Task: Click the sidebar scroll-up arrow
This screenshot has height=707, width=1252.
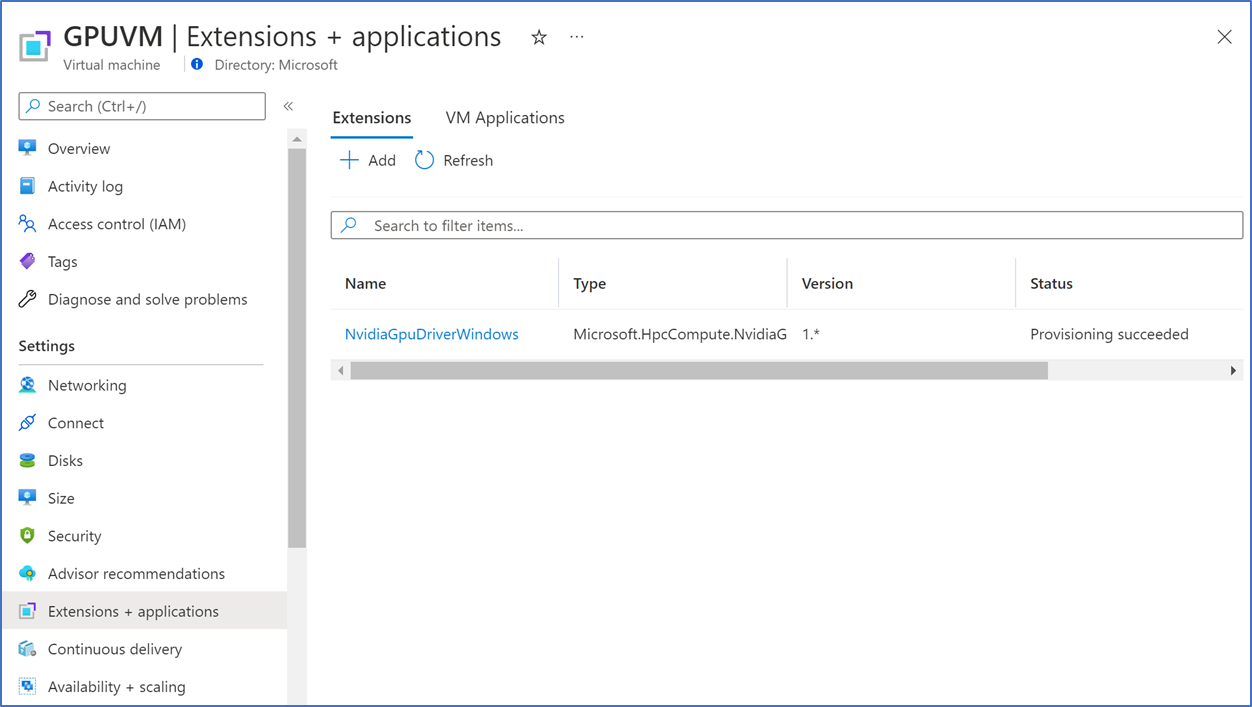Action: [297, 139]
